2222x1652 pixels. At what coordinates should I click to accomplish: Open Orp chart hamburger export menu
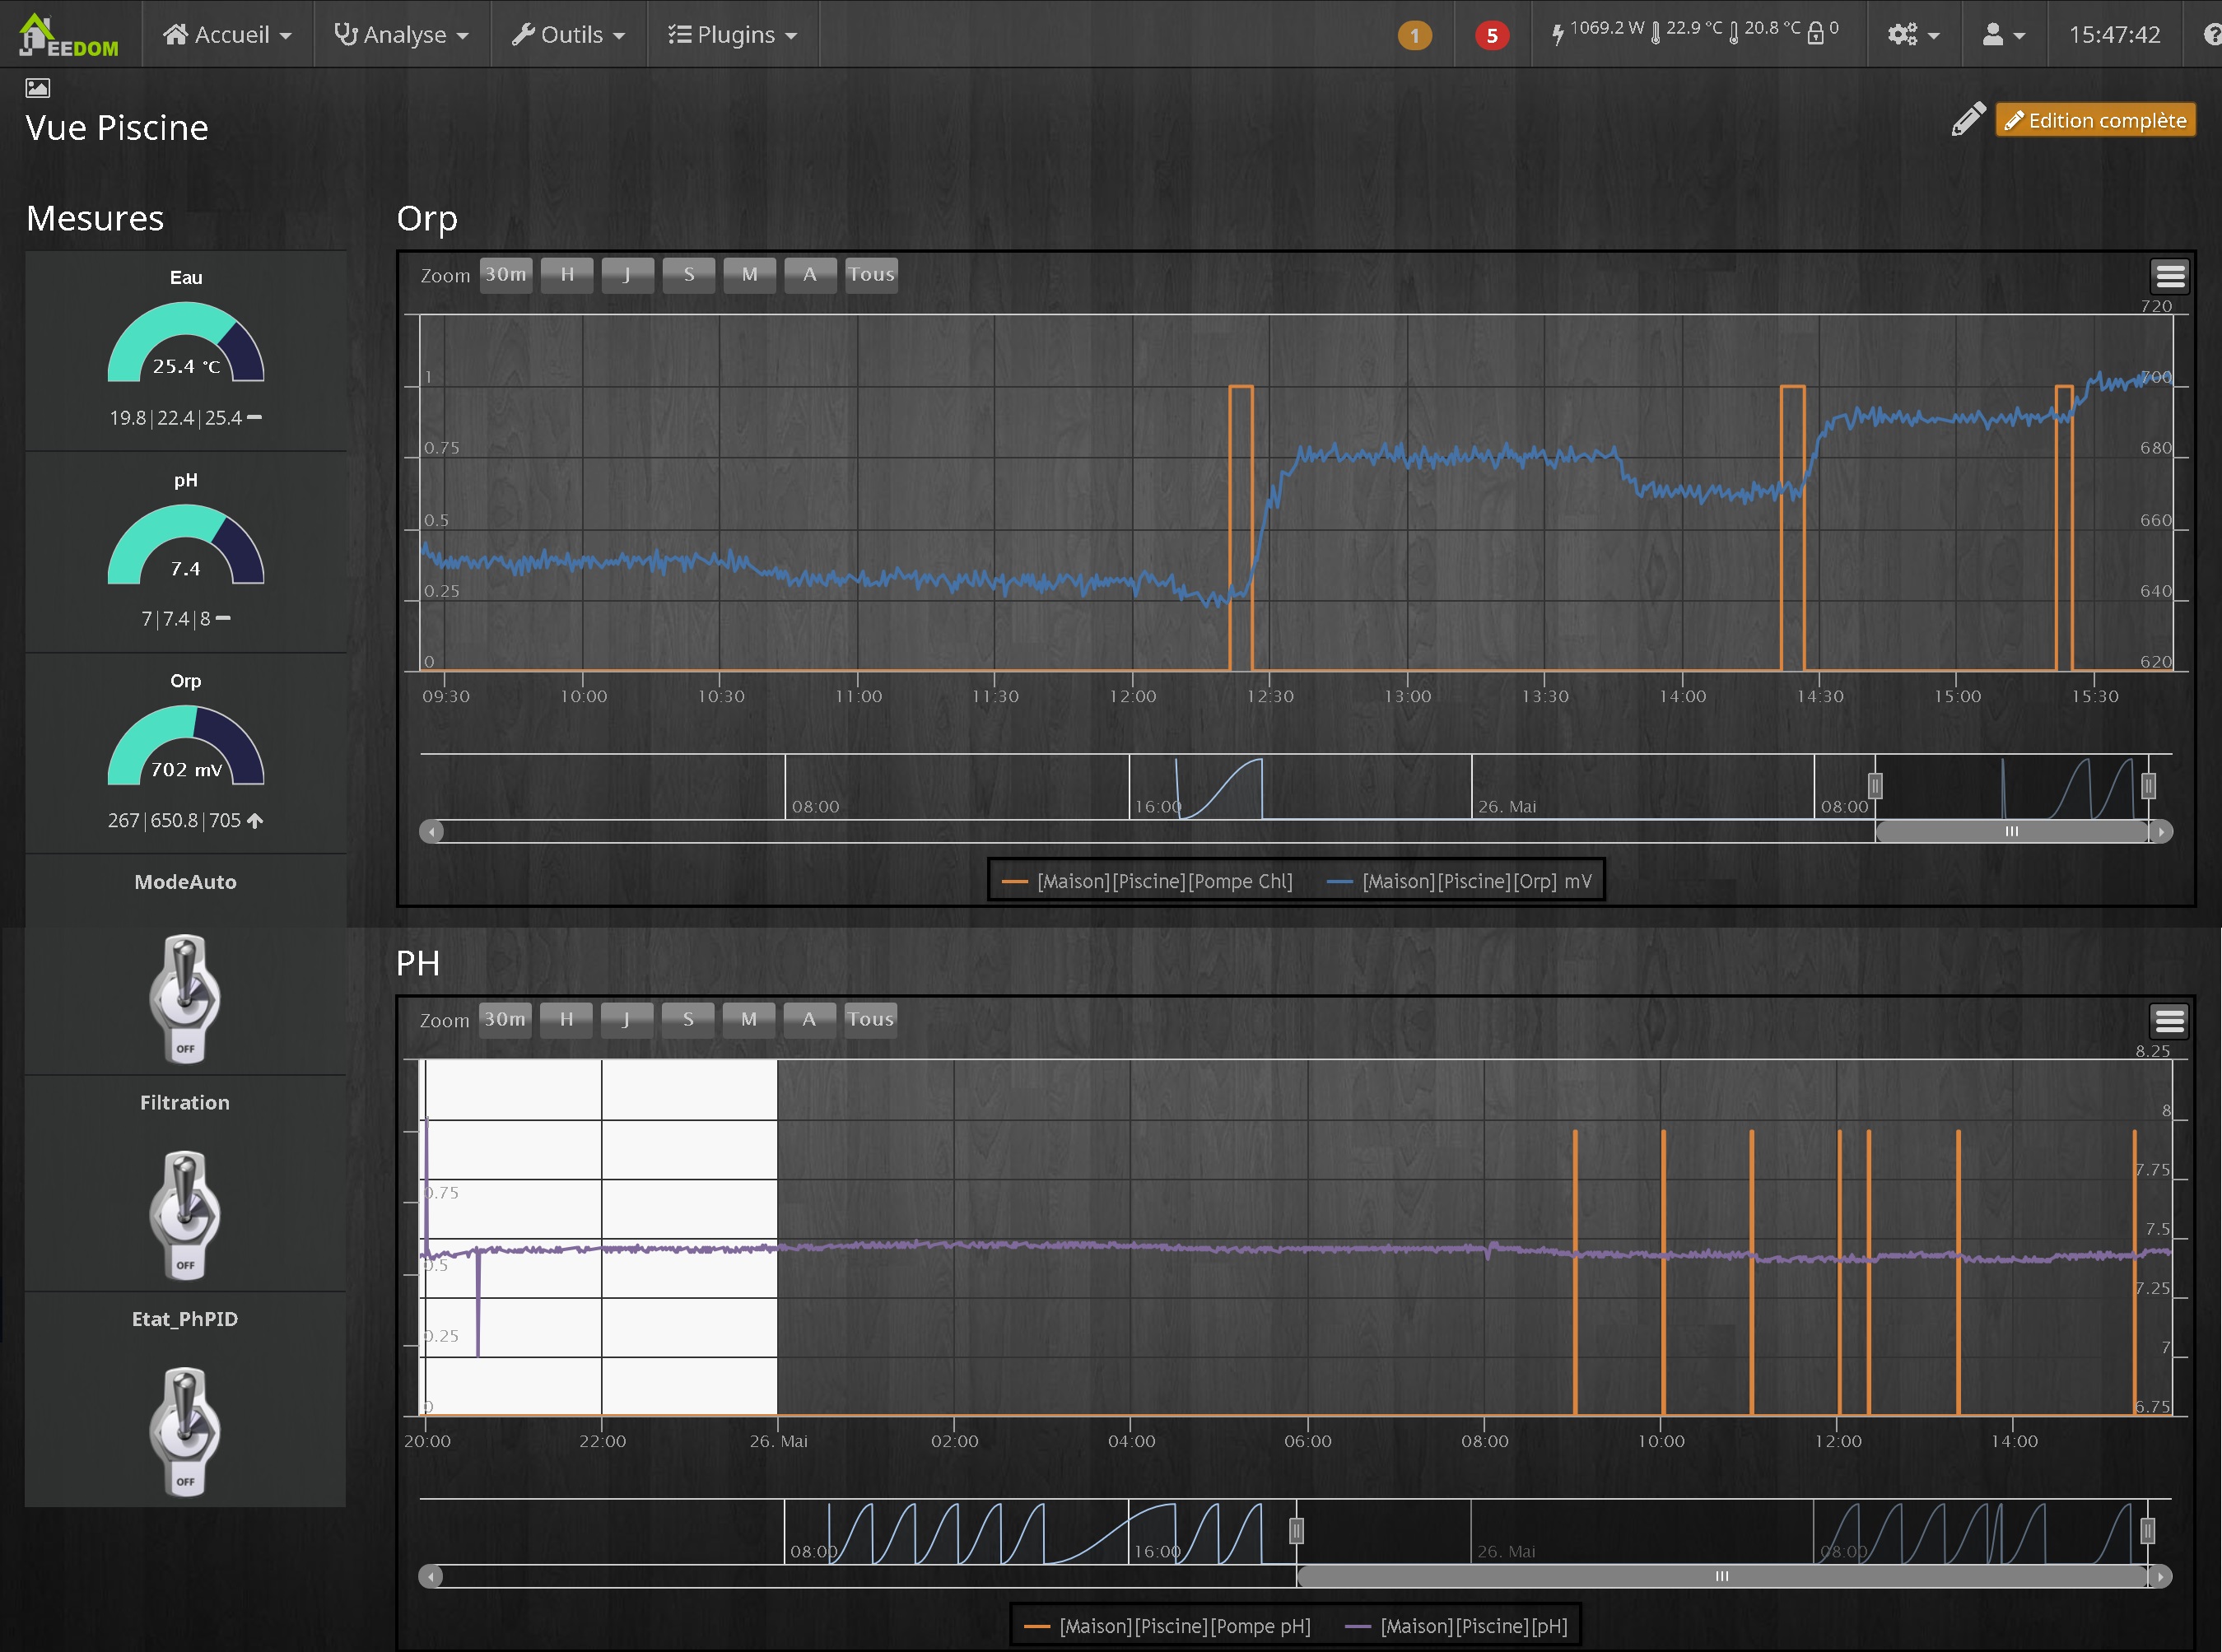click(x=2169, y=276)
